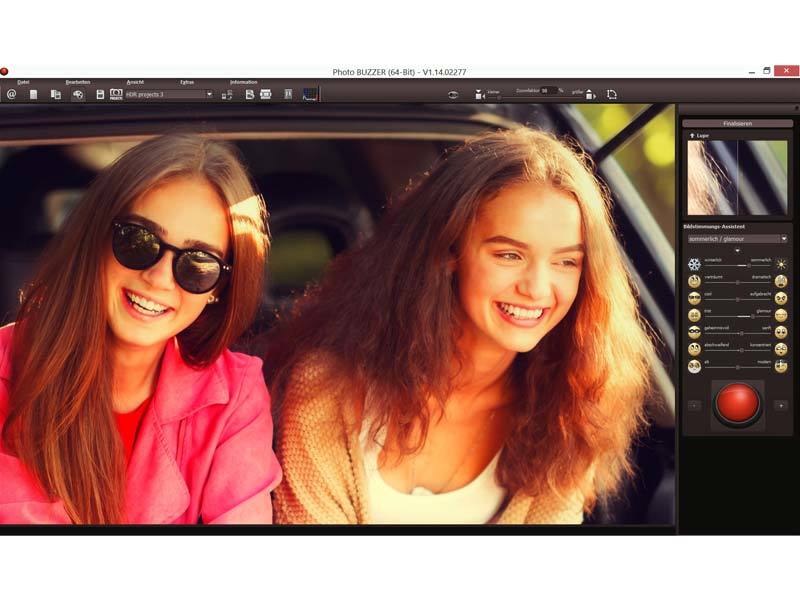Click the fit-to-window crop icon
The width and height of the screenshot is (800, 600).
(x=612, y=94)
